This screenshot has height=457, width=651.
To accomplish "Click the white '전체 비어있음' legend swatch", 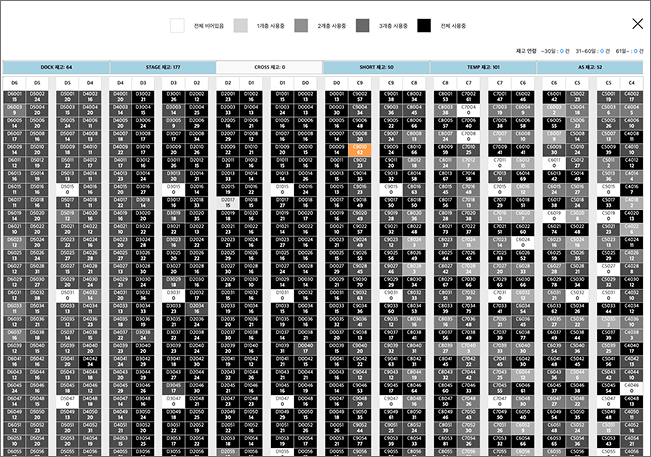I will [178, 26].
